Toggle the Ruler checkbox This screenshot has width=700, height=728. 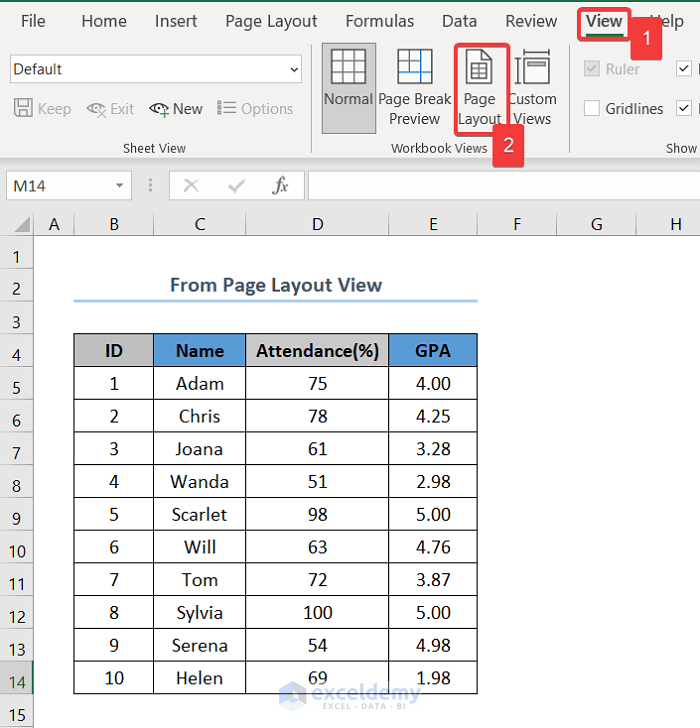[x=591, y=69]
